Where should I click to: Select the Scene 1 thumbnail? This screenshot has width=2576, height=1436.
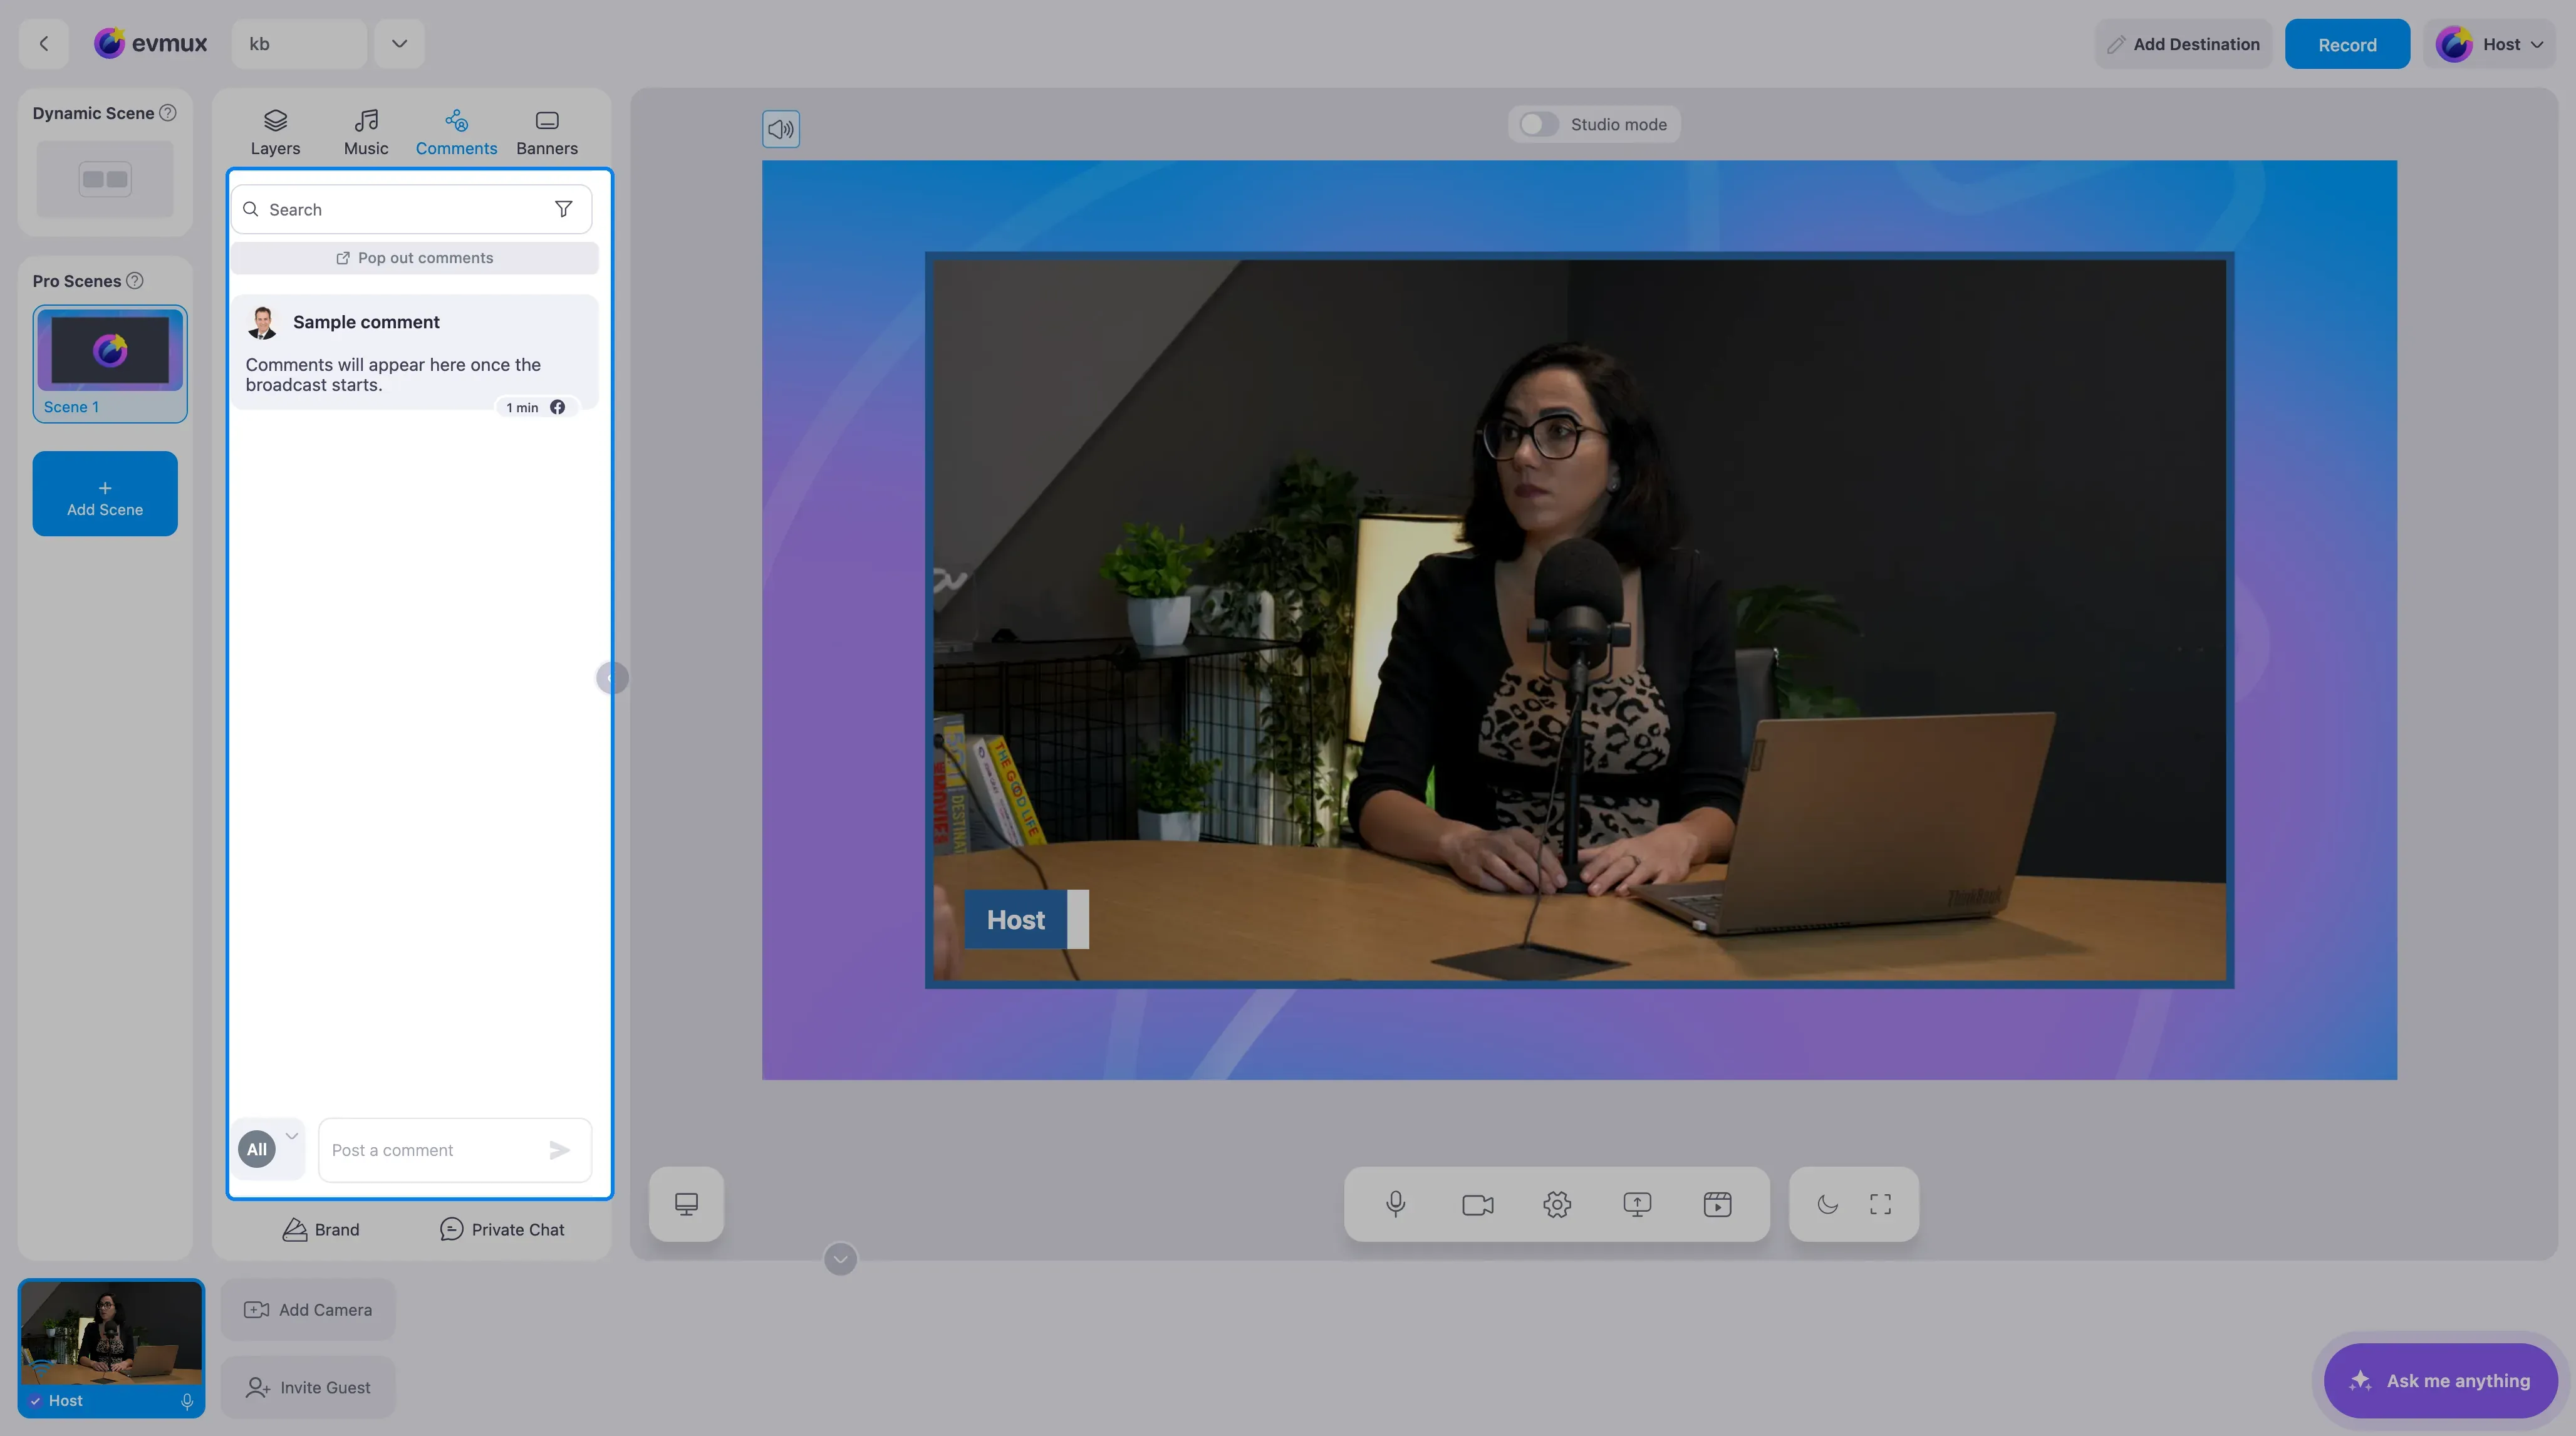[x=110, y=363]
